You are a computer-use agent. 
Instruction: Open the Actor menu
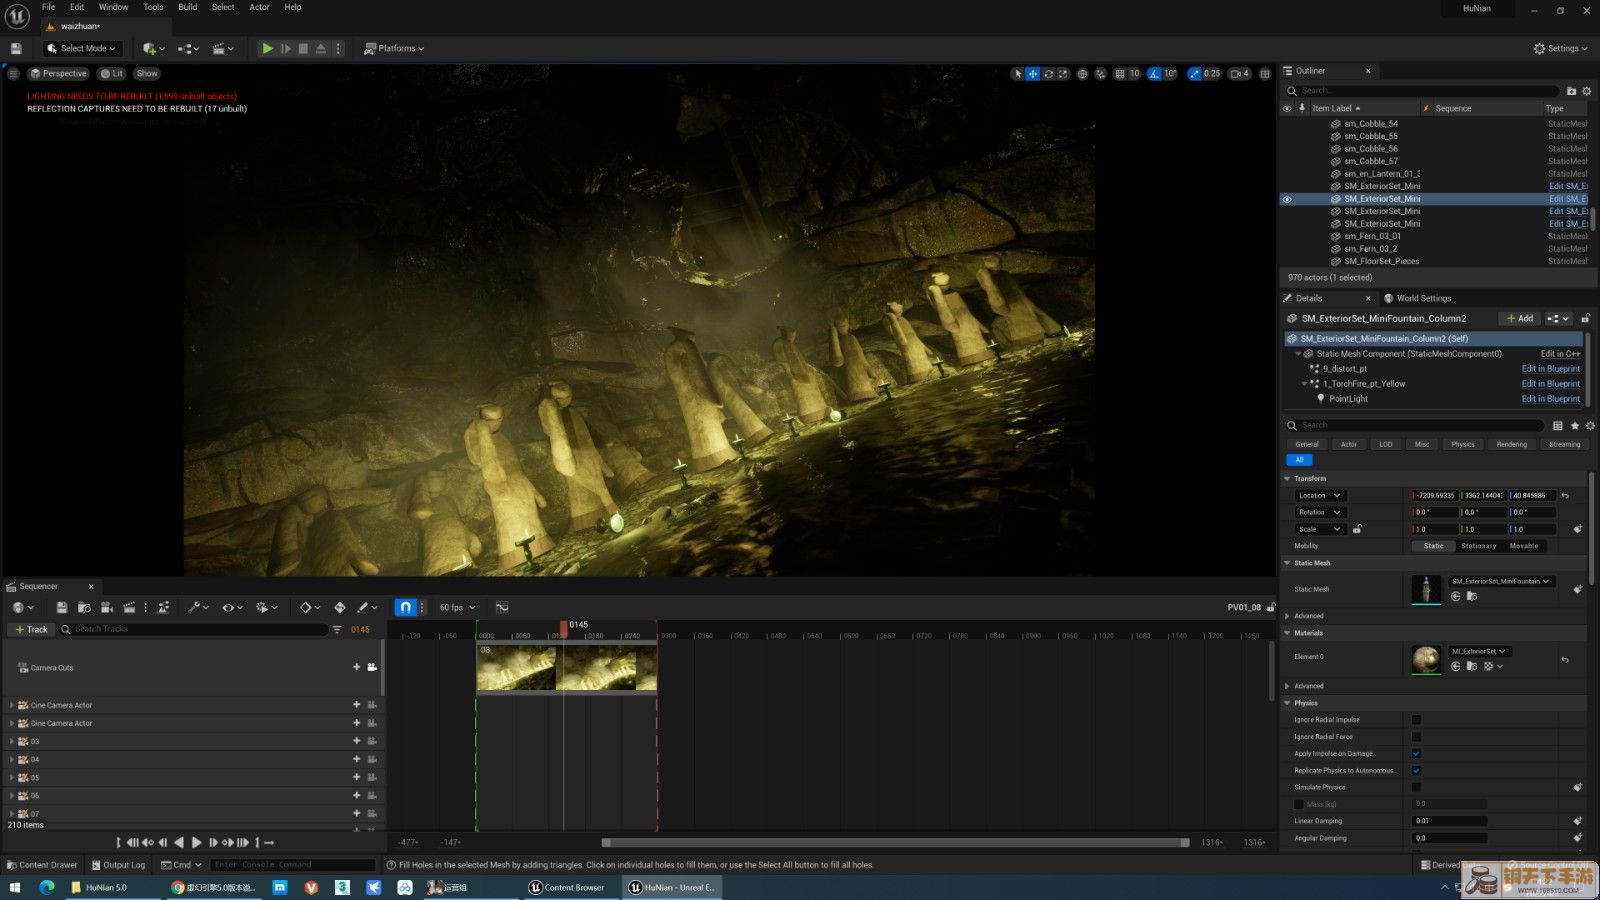click(x=259, y=7)
